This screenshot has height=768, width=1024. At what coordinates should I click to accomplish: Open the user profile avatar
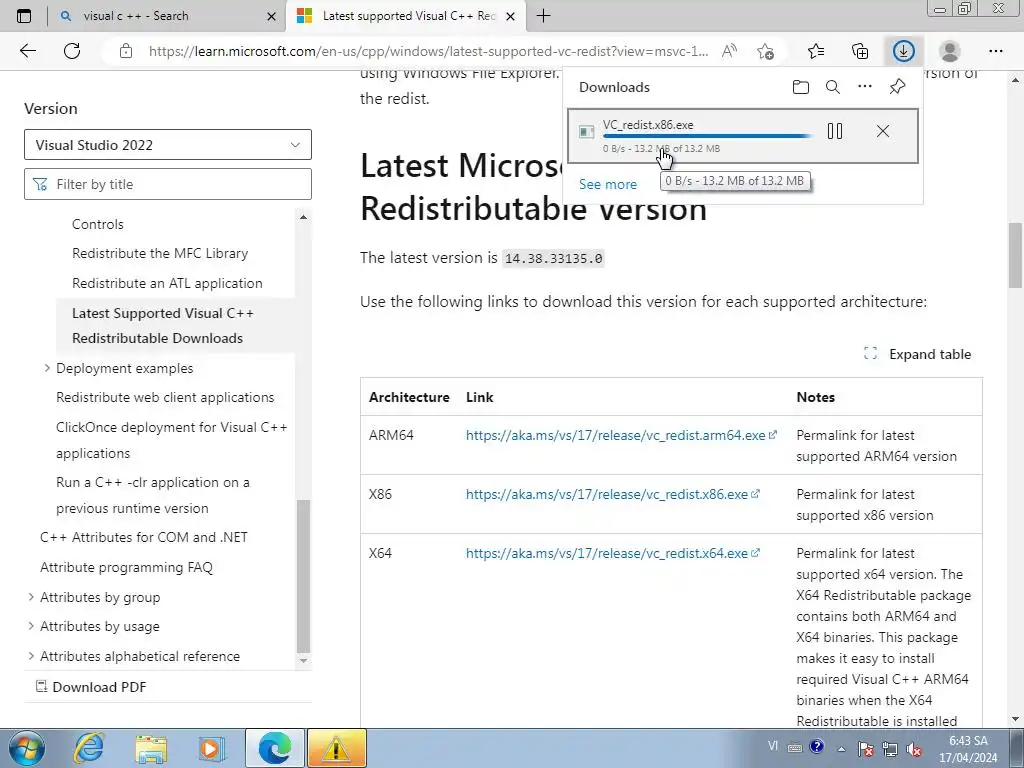950,51
